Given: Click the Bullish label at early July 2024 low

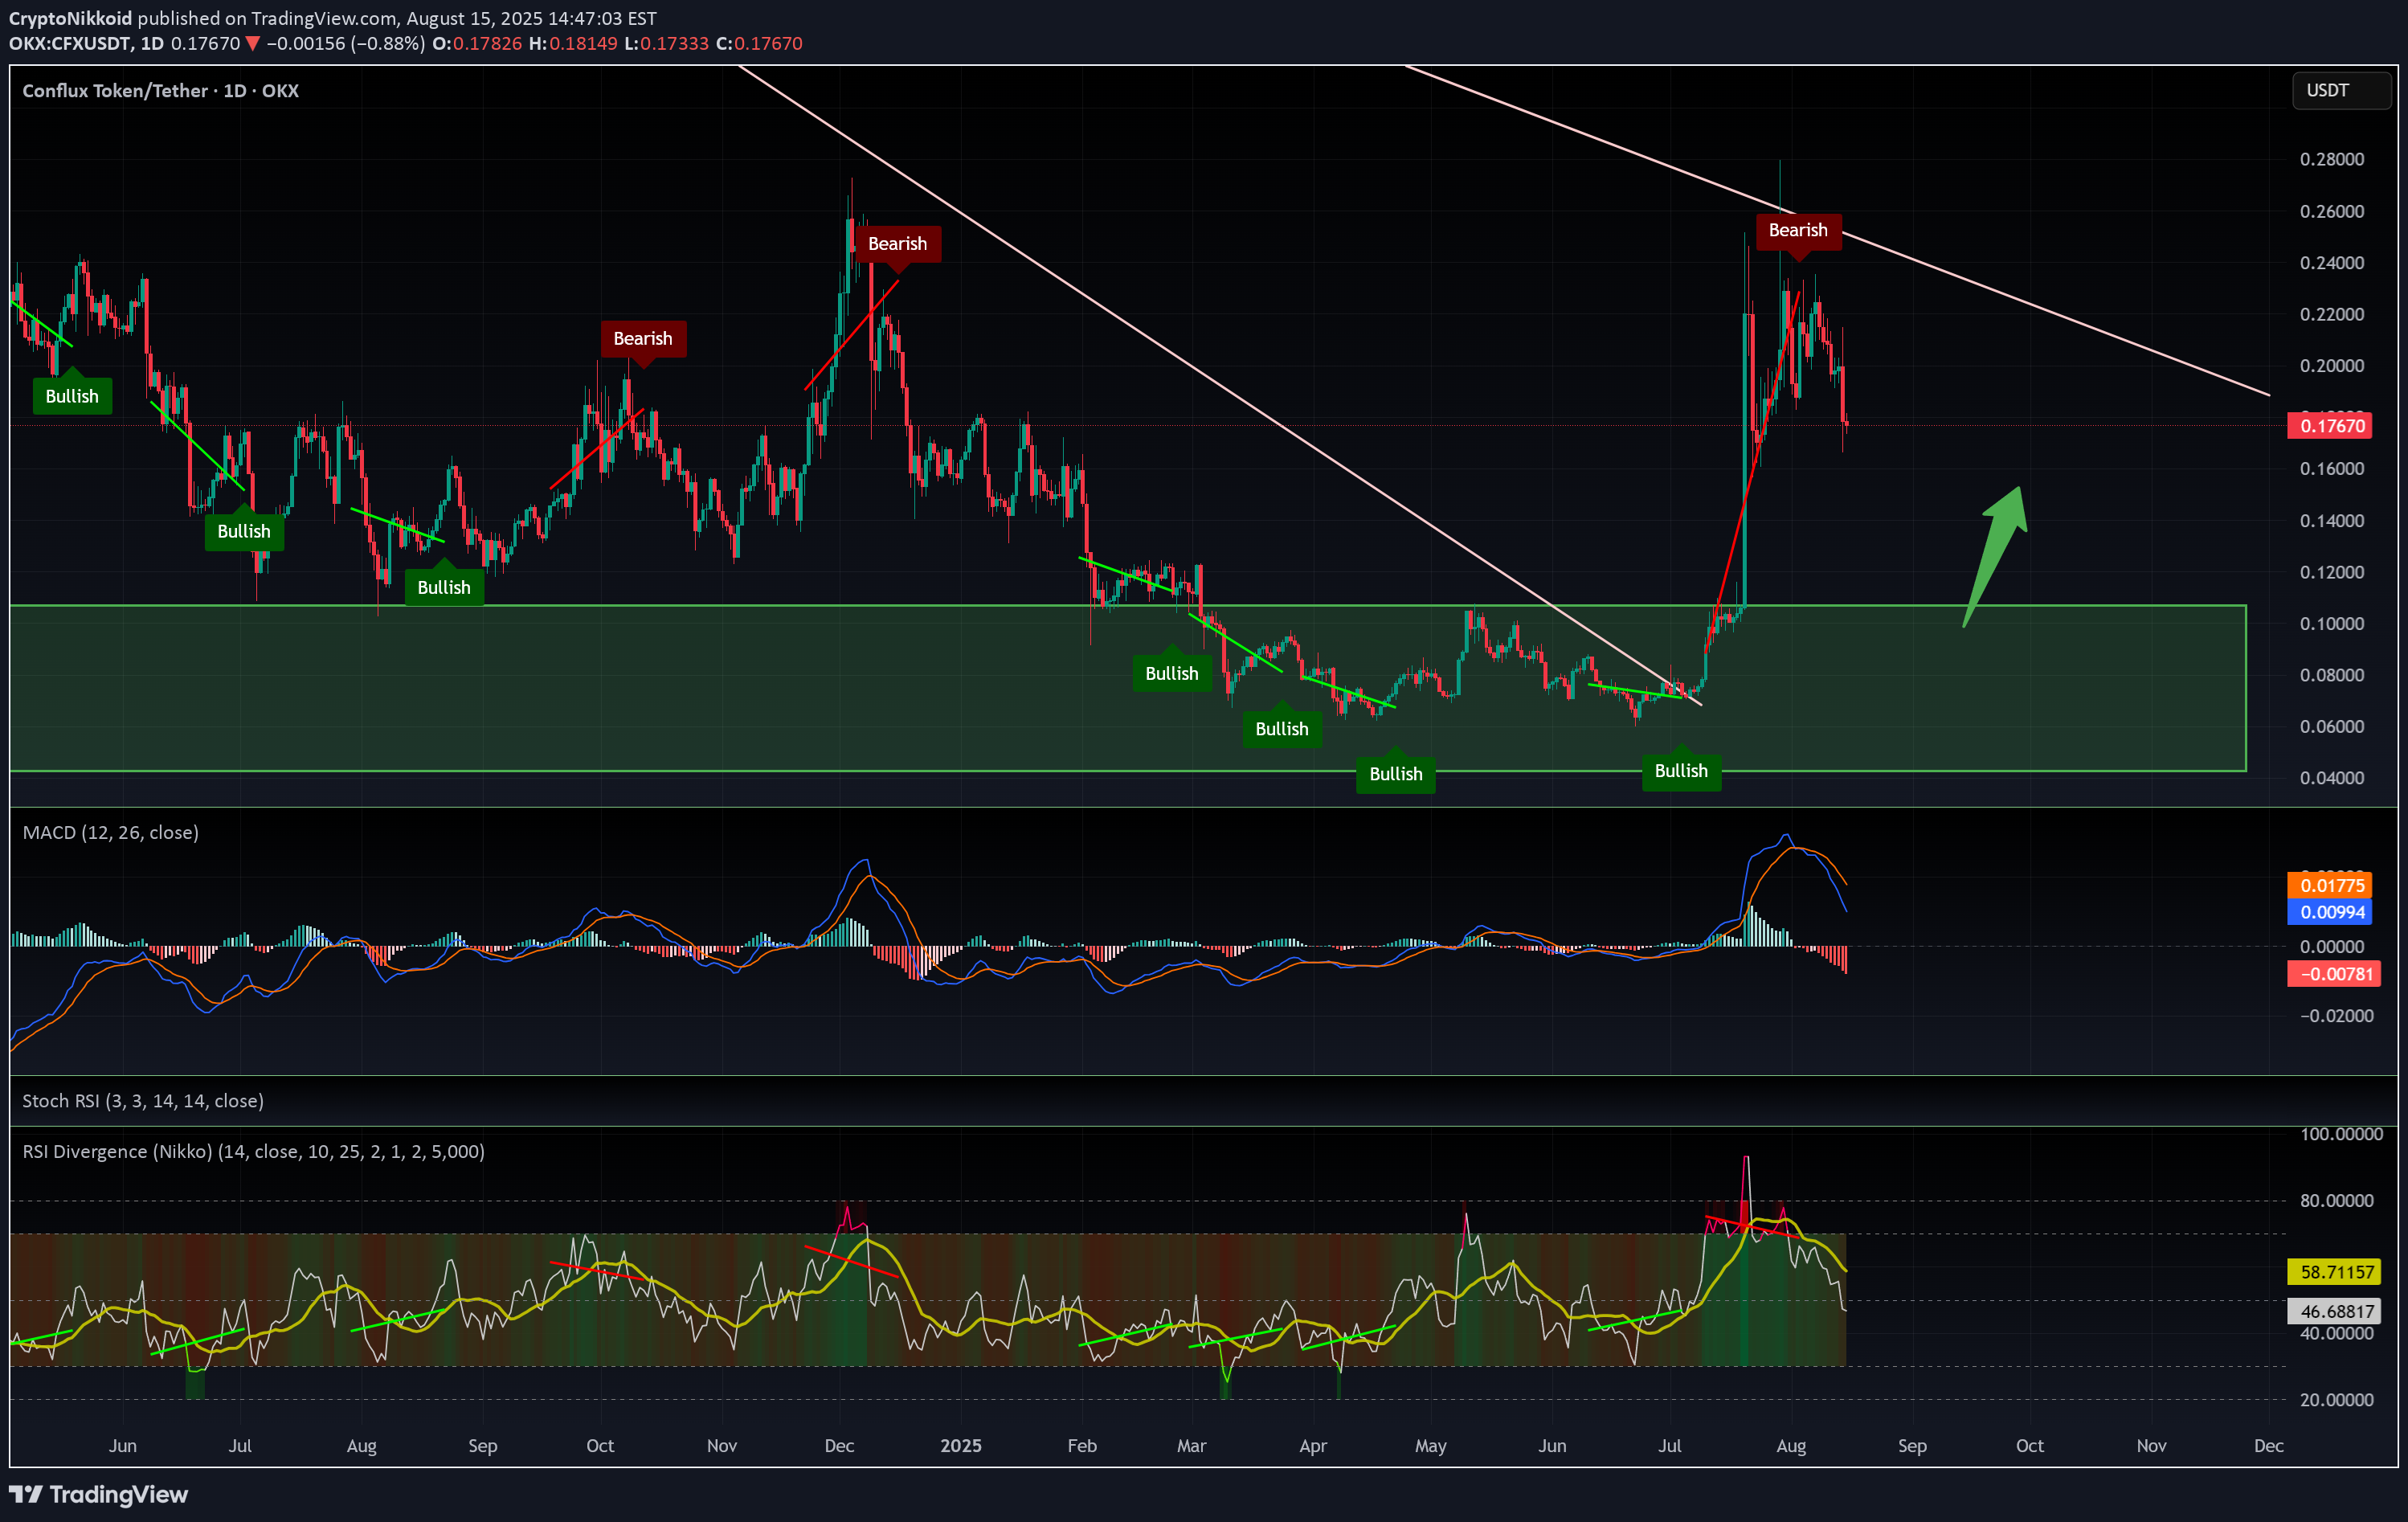Looking at the screenshot, I should click(x=244, y=531).
